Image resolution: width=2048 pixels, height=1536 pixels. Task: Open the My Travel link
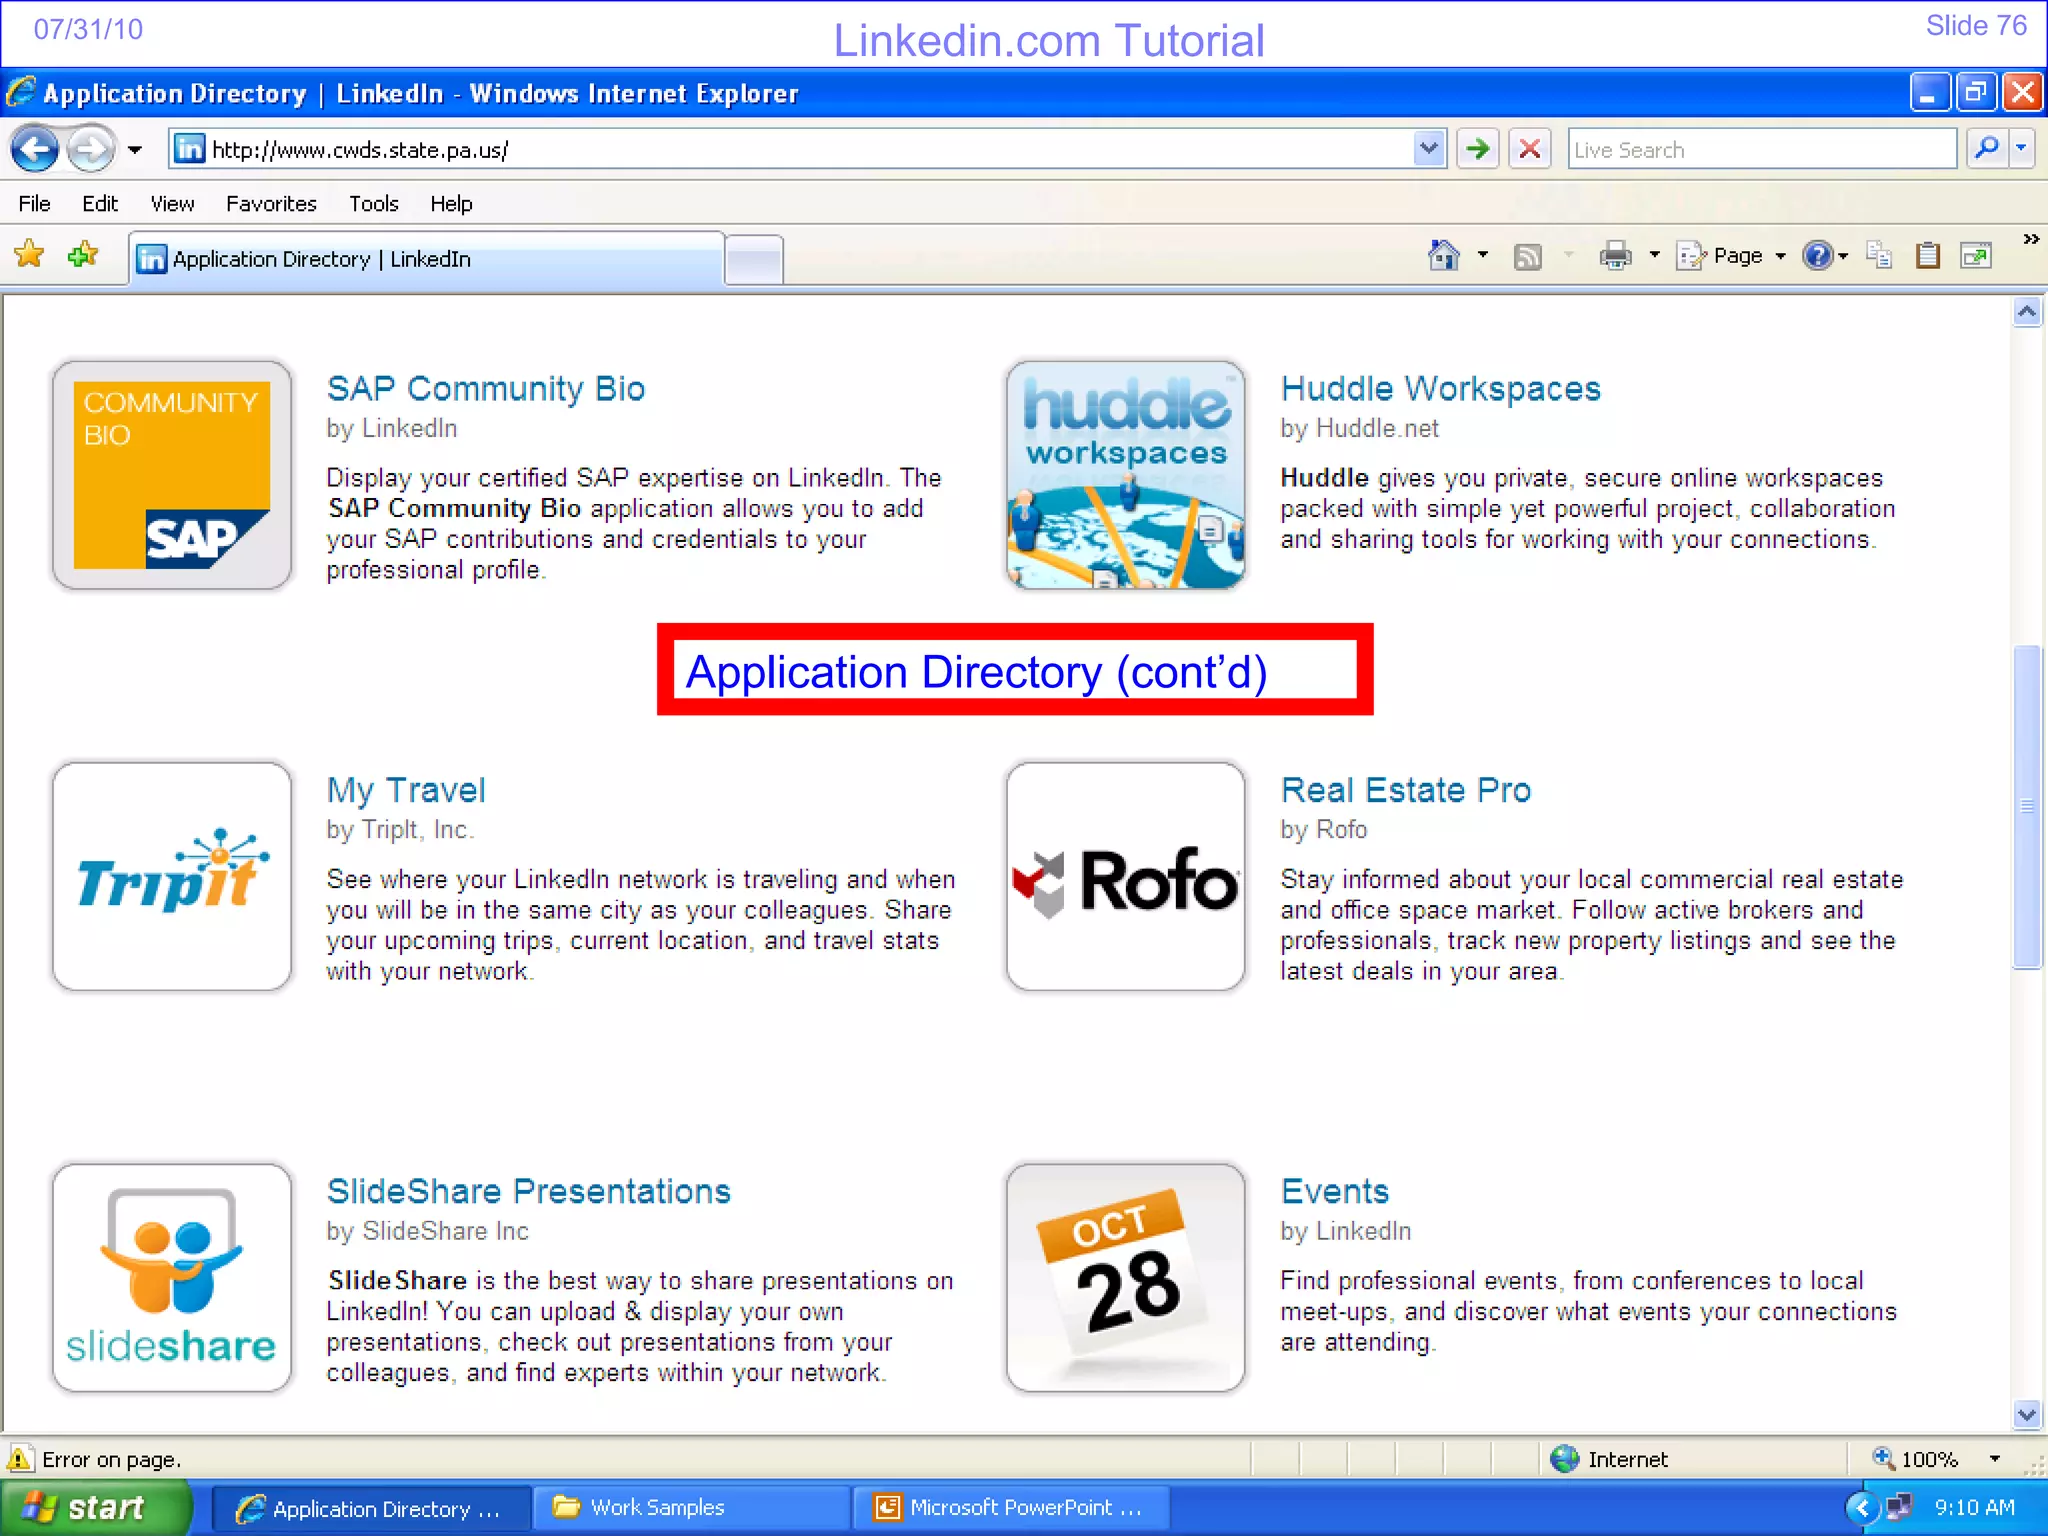coord(406,790)
